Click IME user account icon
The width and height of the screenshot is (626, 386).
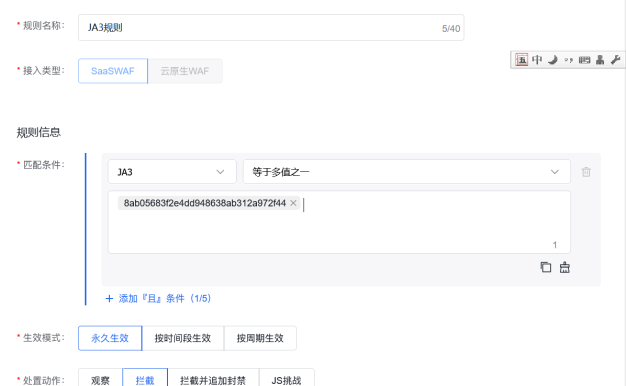pyautogui.click(x=600, y=60)
